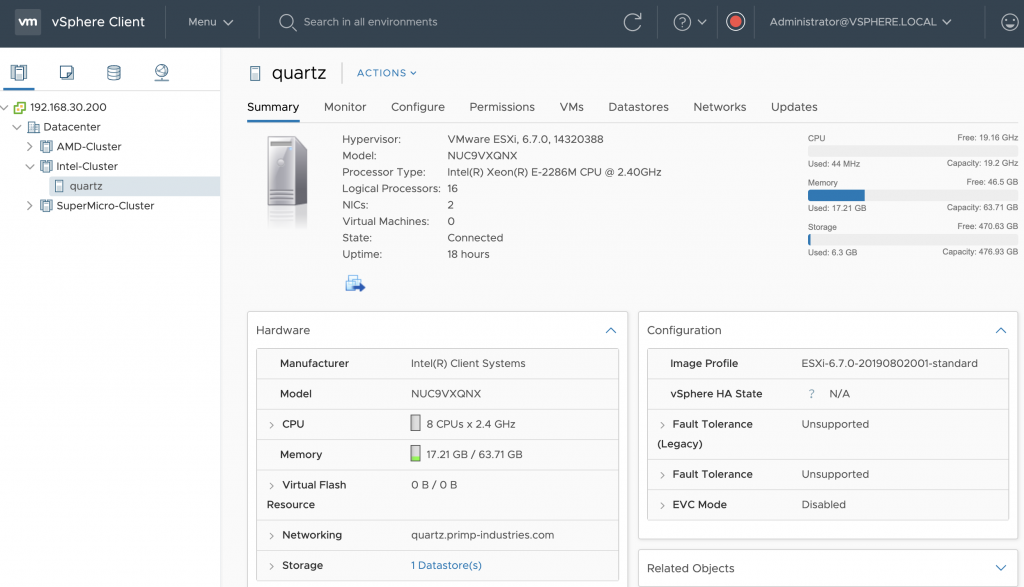Open the Storage inventory view icon
This screenshot has height=587, width=1024.
(x=114, y=72)
